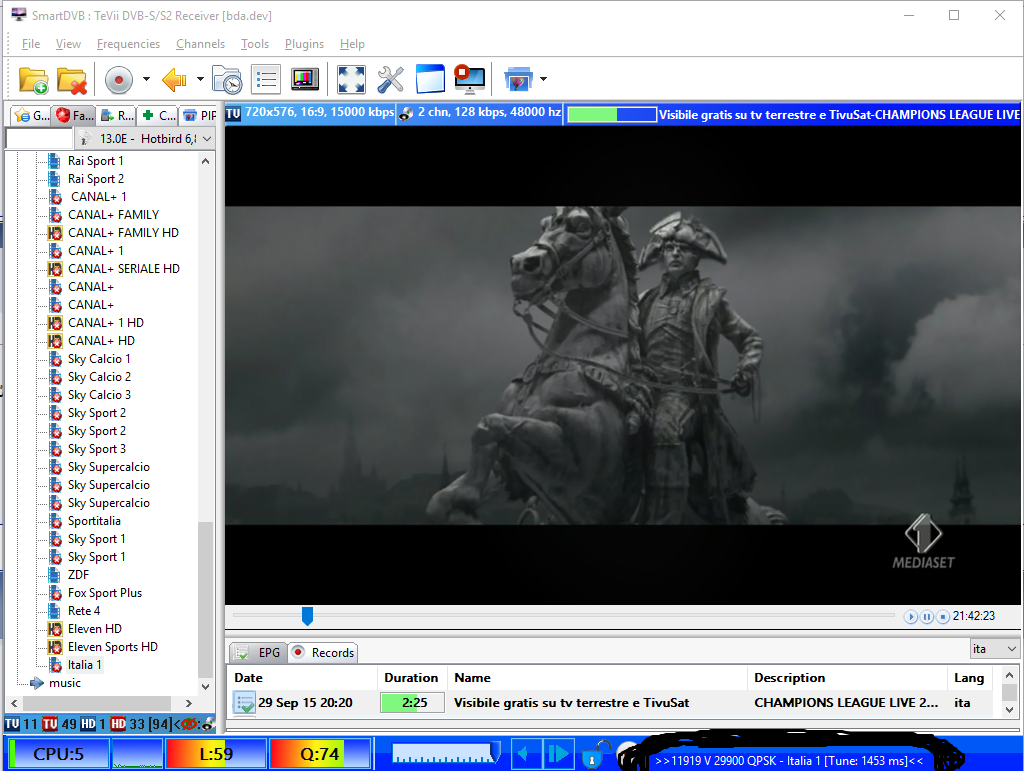Image resolution: width=1024 pixels, height=771 pixels.
Task: Click the channel search input field
Action: pyautogui.click(x=39, y=138)
